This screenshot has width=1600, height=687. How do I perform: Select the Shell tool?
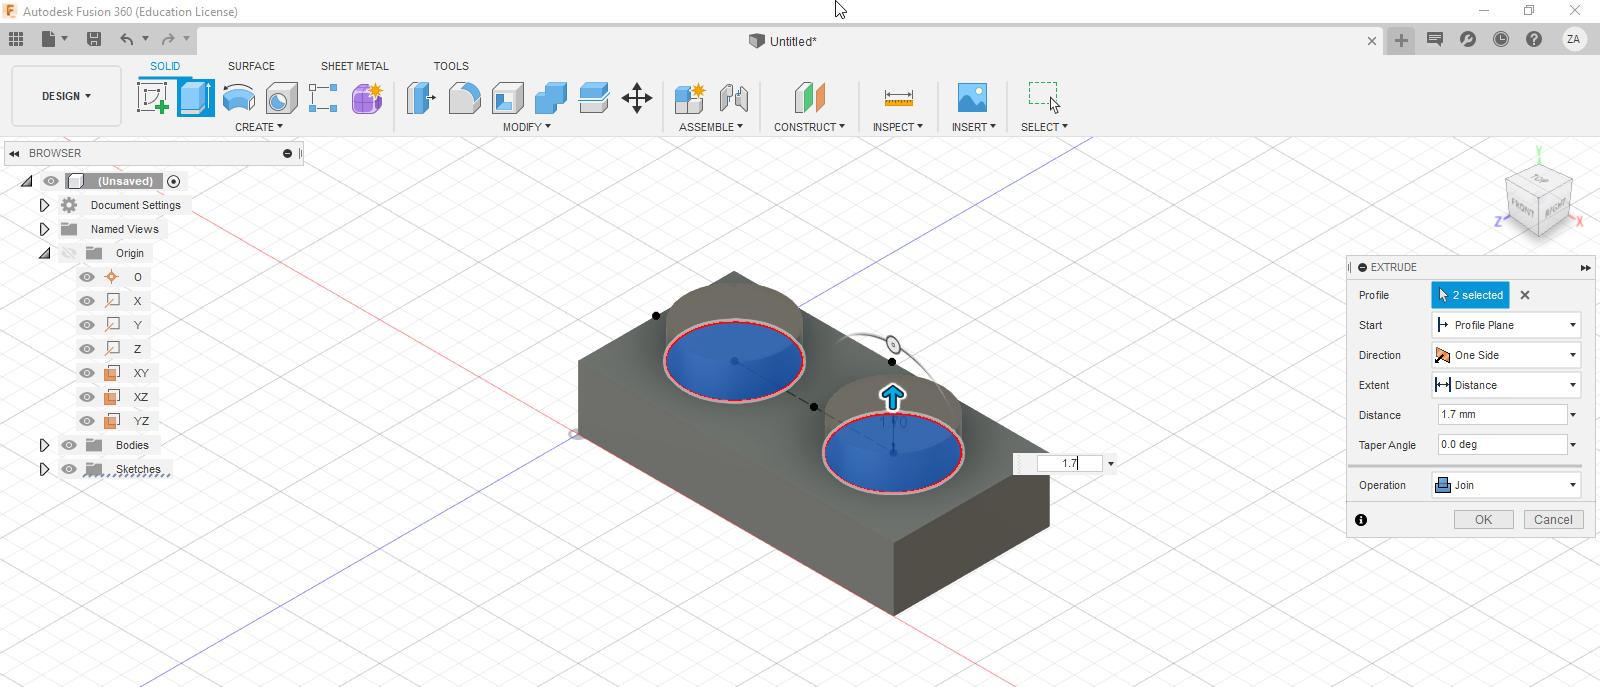tap(507, 98)
